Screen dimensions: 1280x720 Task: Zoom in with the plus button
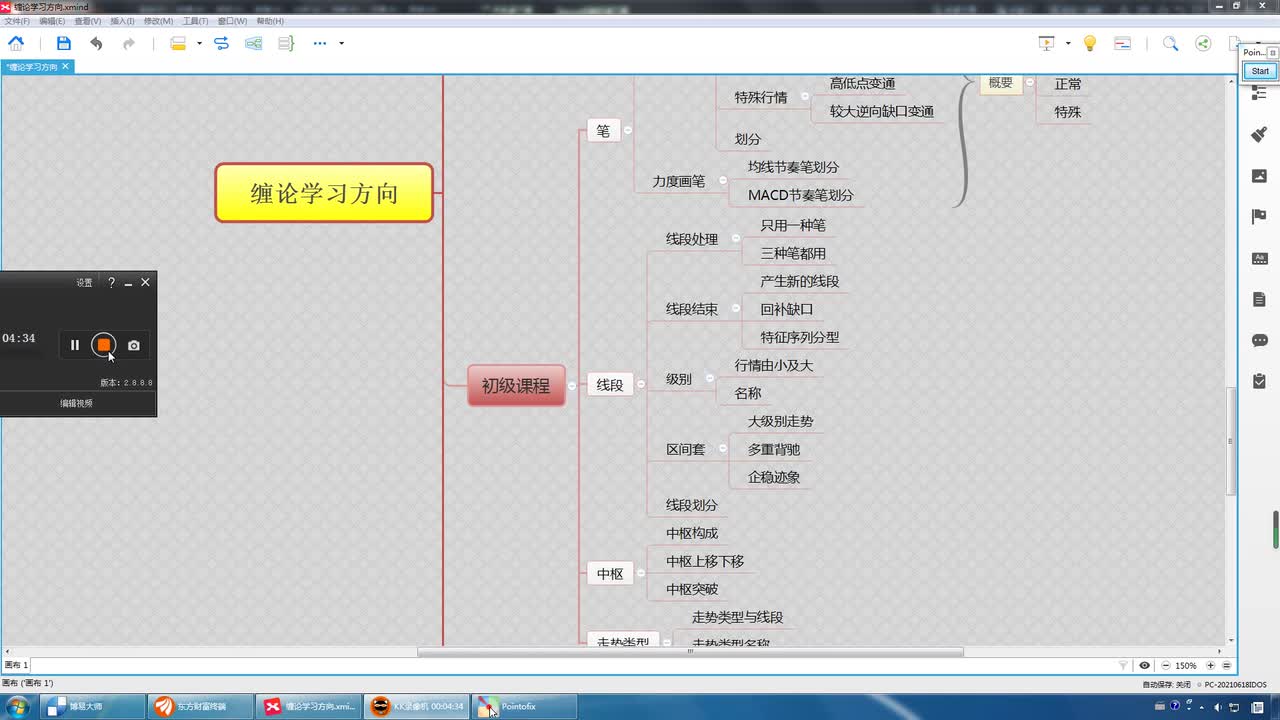1210,665
